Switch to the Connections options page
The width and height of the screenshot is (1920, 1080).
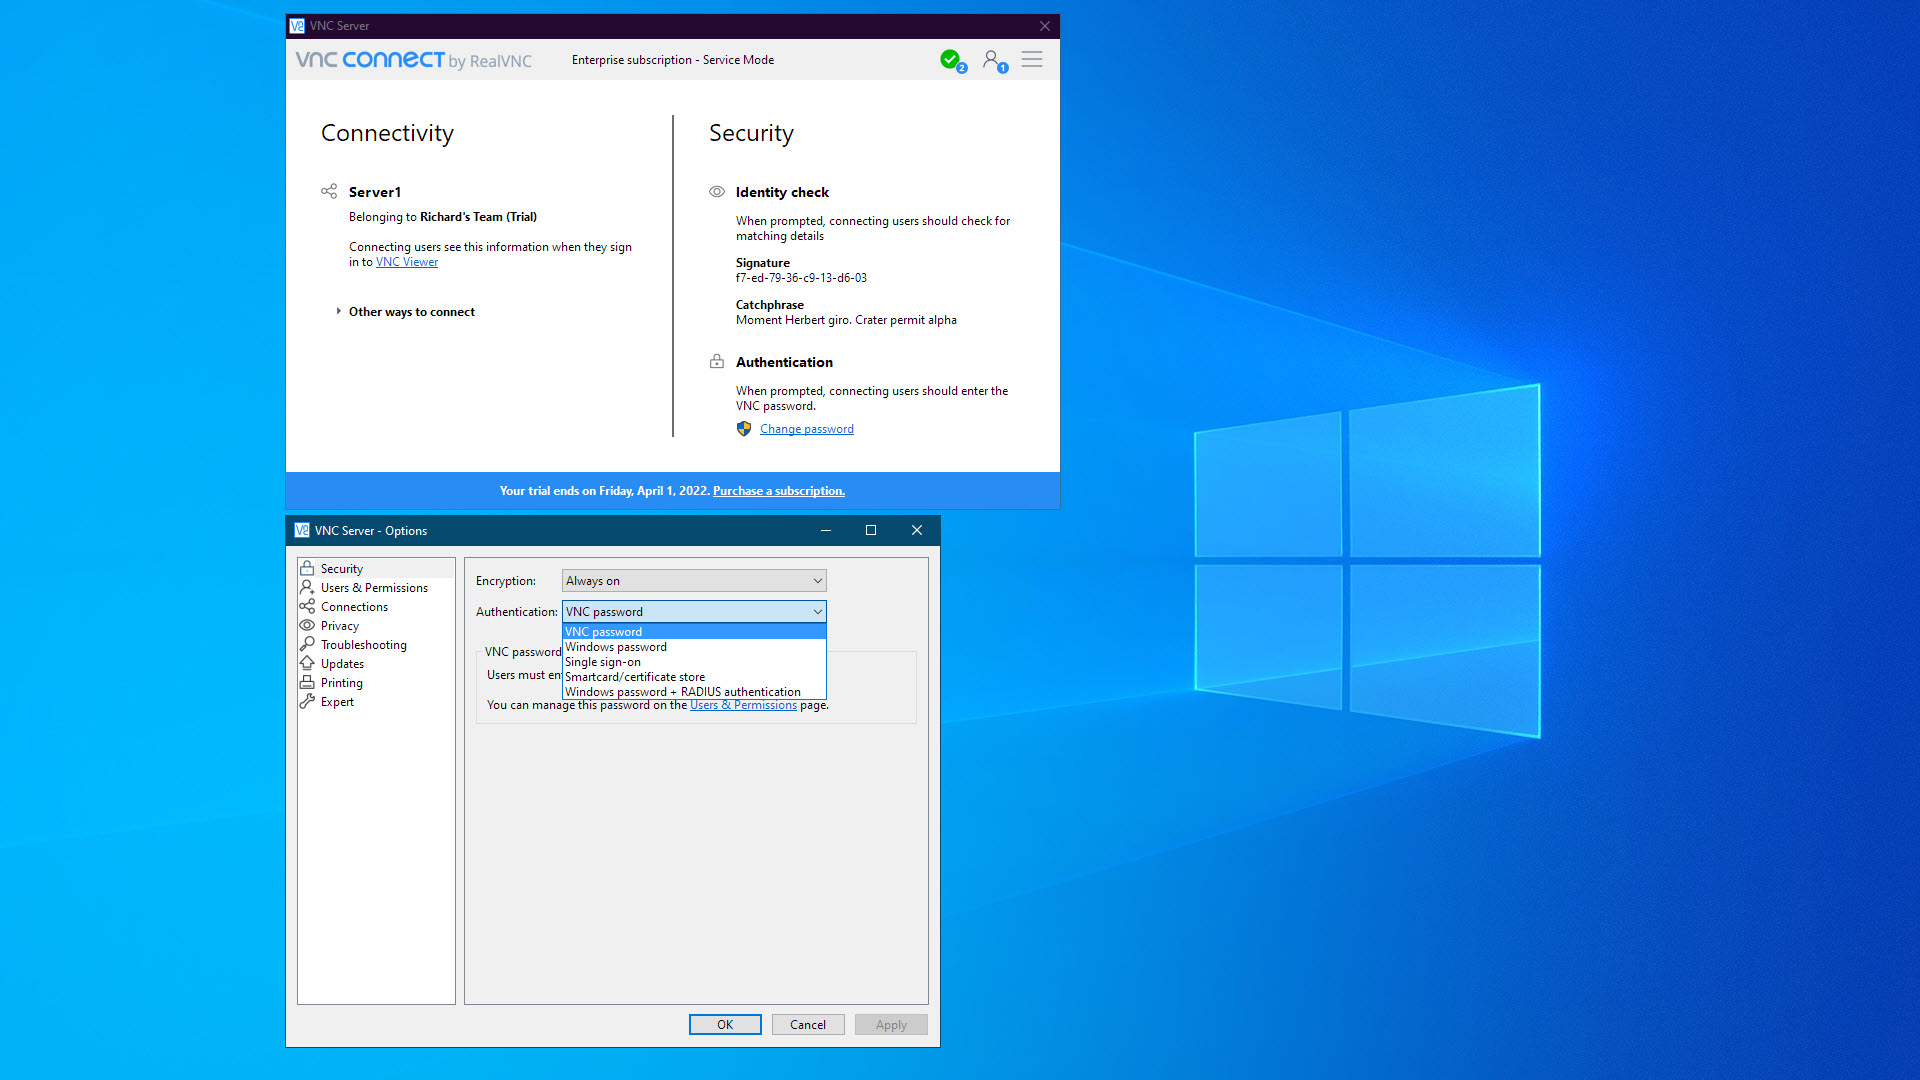coord(376,606)
